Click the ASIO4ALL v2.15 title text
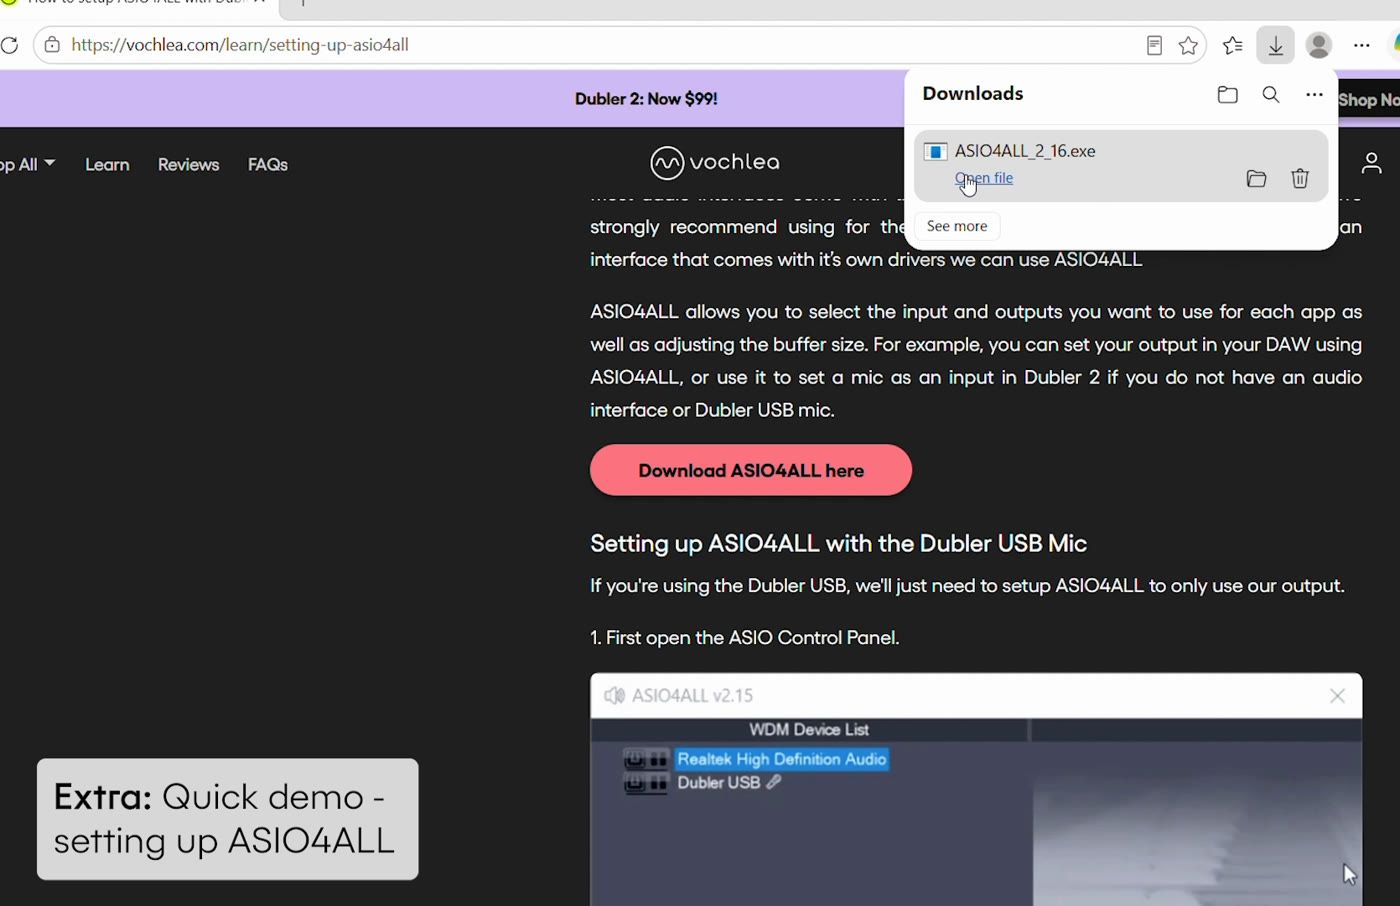This screenshot has width=1400, height=906. (x=692, y=696)
